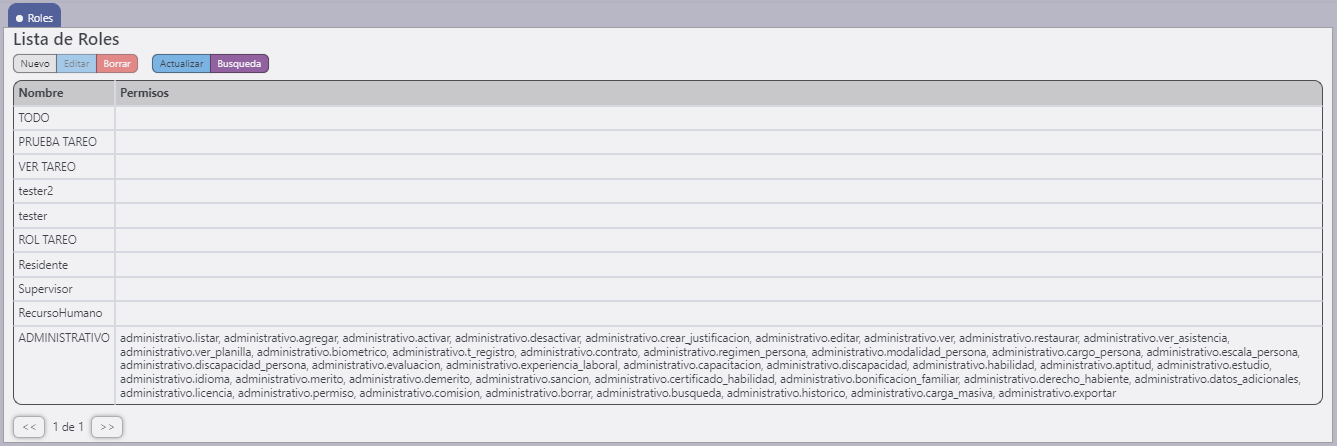Select the tester2 role
The width and height of the screenshot is (1337, 446).
(x=36, y=191)
